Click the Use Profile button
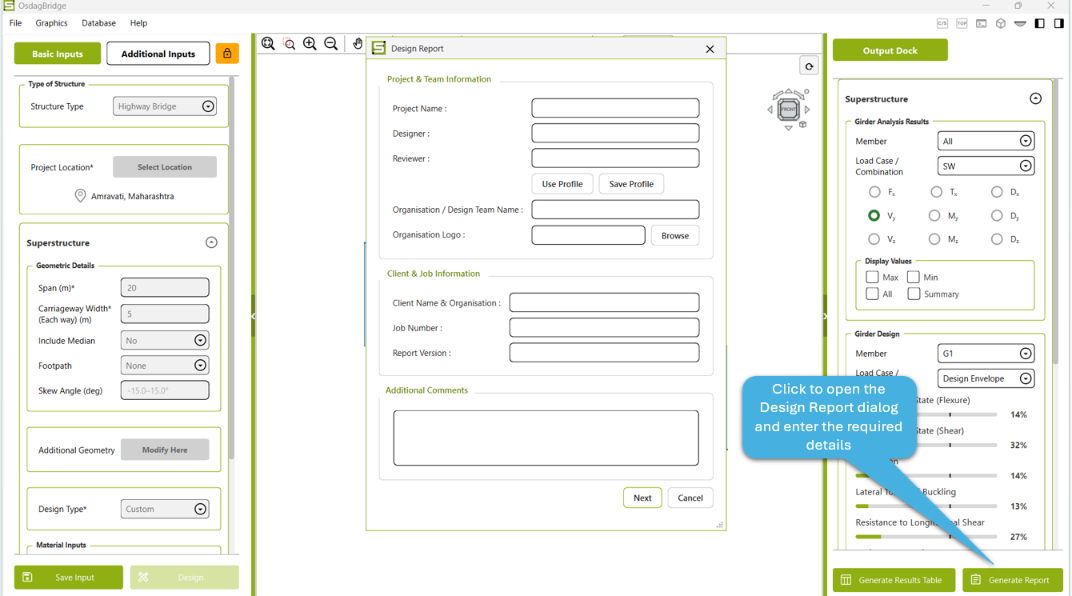The image size is (1072, 596). point(562,184)
